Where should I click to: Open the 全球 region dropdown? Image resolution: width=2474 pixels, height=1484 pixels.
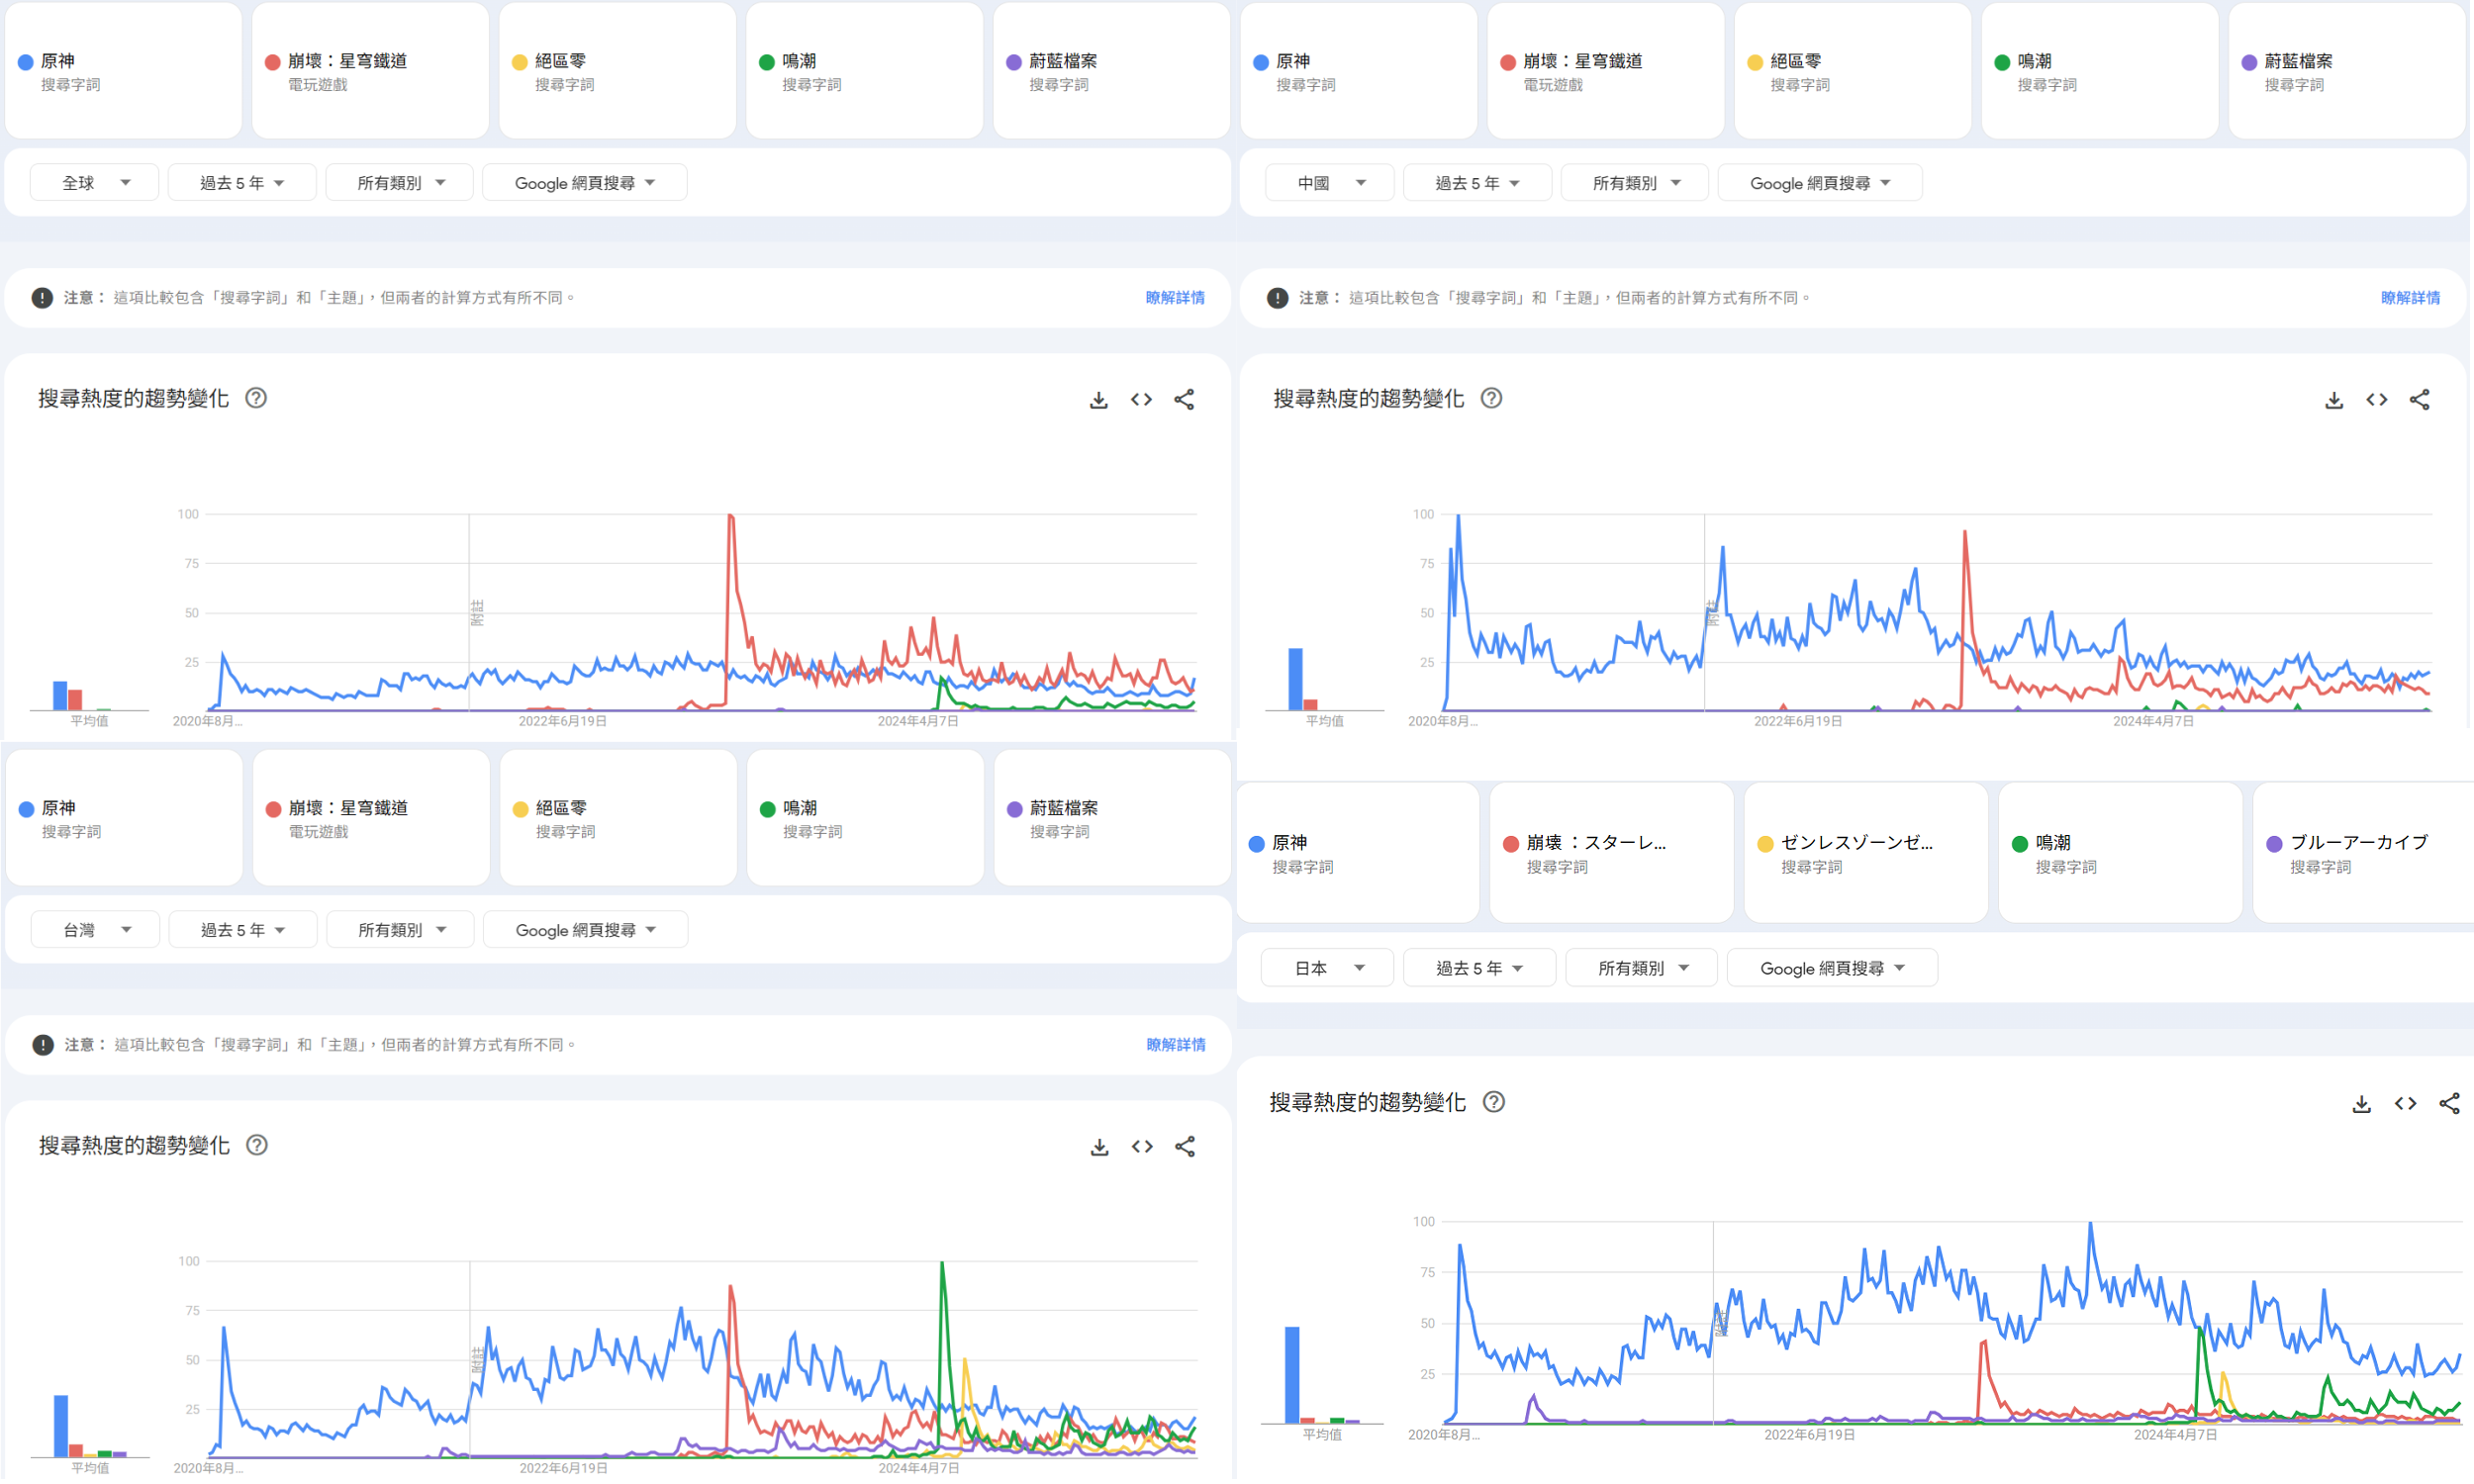tap(94, 183)
